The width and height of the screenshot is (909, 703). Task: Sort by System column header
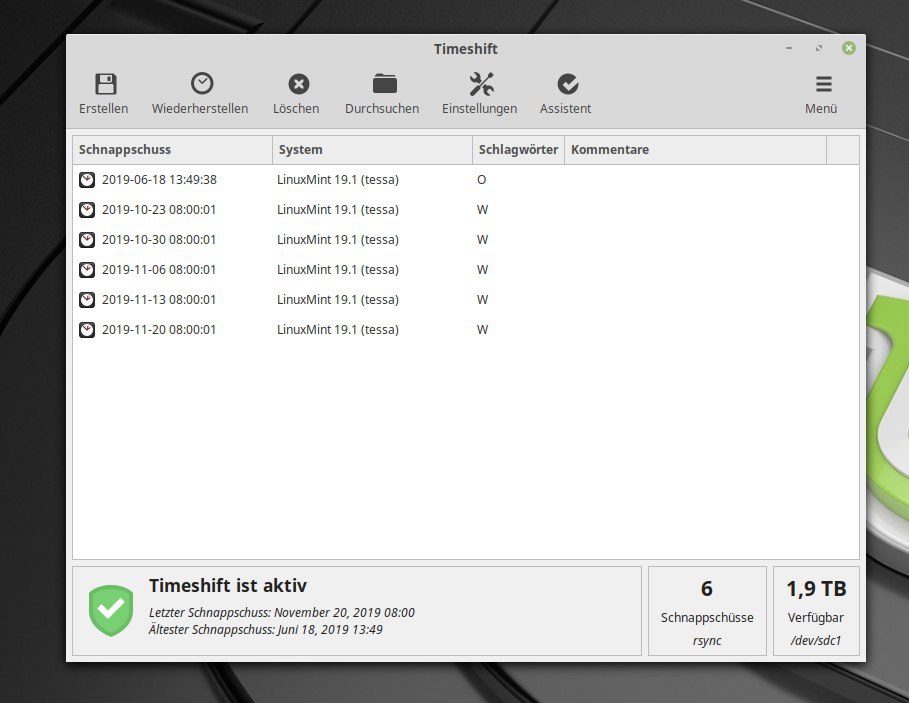tap(372, 150)
